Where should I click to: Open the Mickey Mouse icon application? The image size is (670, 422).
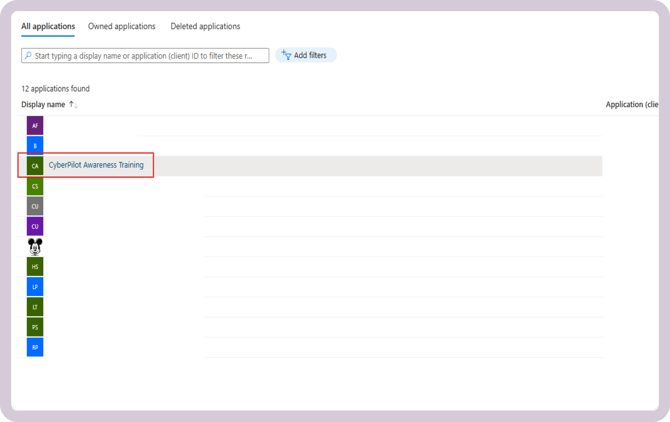pos(35,246)
